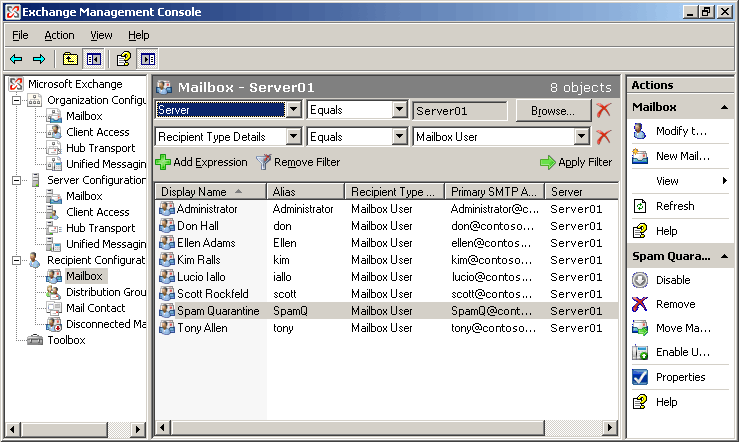Click the New Mailbox action
This screenshot has width=739, height=442.
(x=682, y=156)
